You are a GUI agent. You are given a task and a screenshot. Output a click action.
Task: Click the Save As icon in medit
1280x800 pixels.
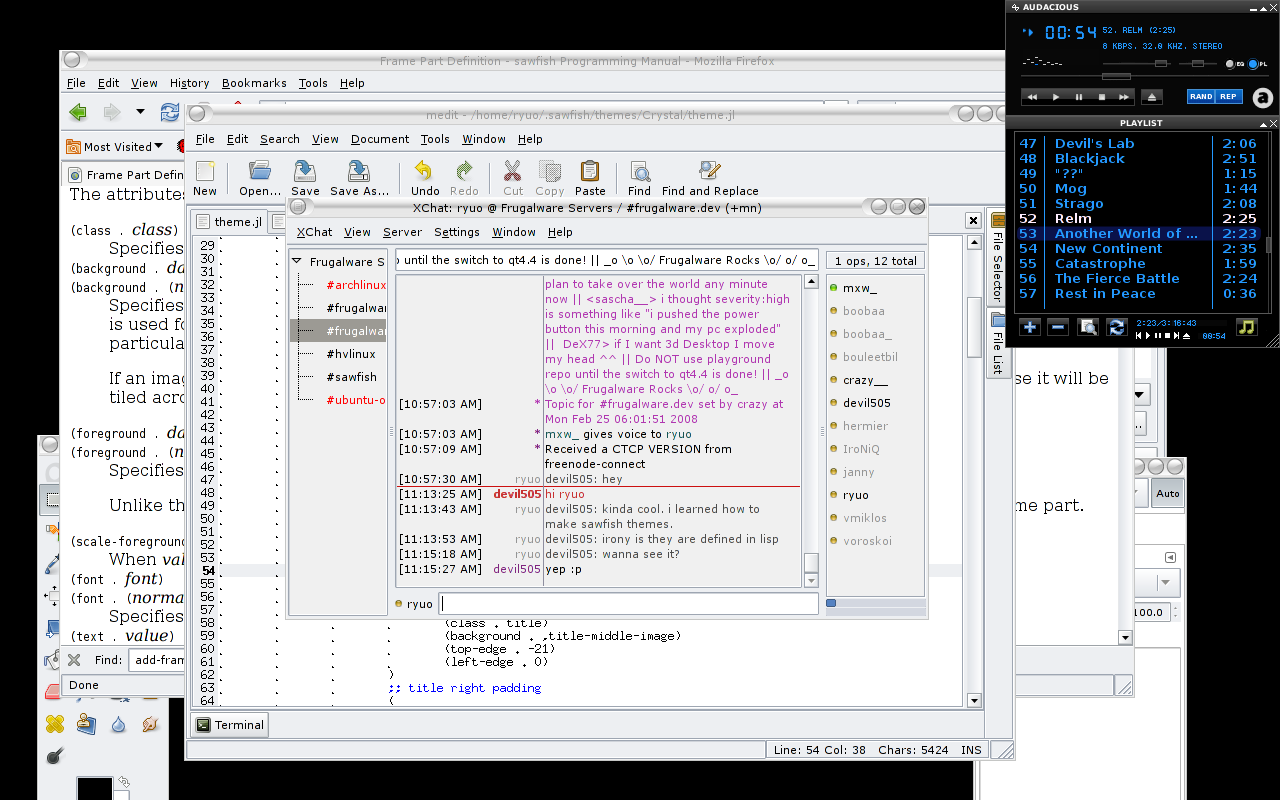tap(359, 171)
